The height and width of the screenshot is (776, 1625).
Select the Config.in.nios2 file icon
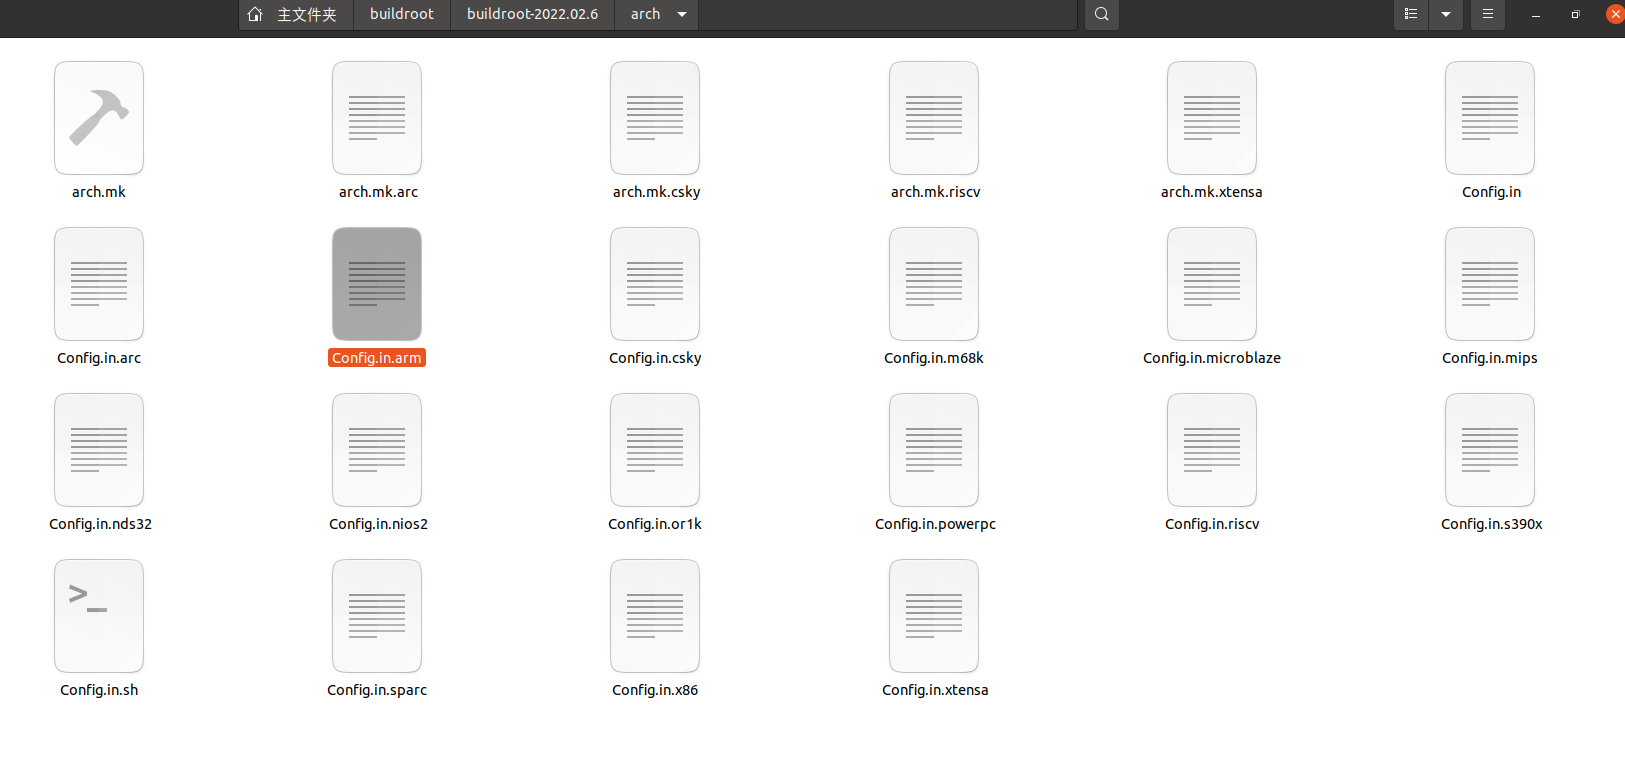[377, 450]
